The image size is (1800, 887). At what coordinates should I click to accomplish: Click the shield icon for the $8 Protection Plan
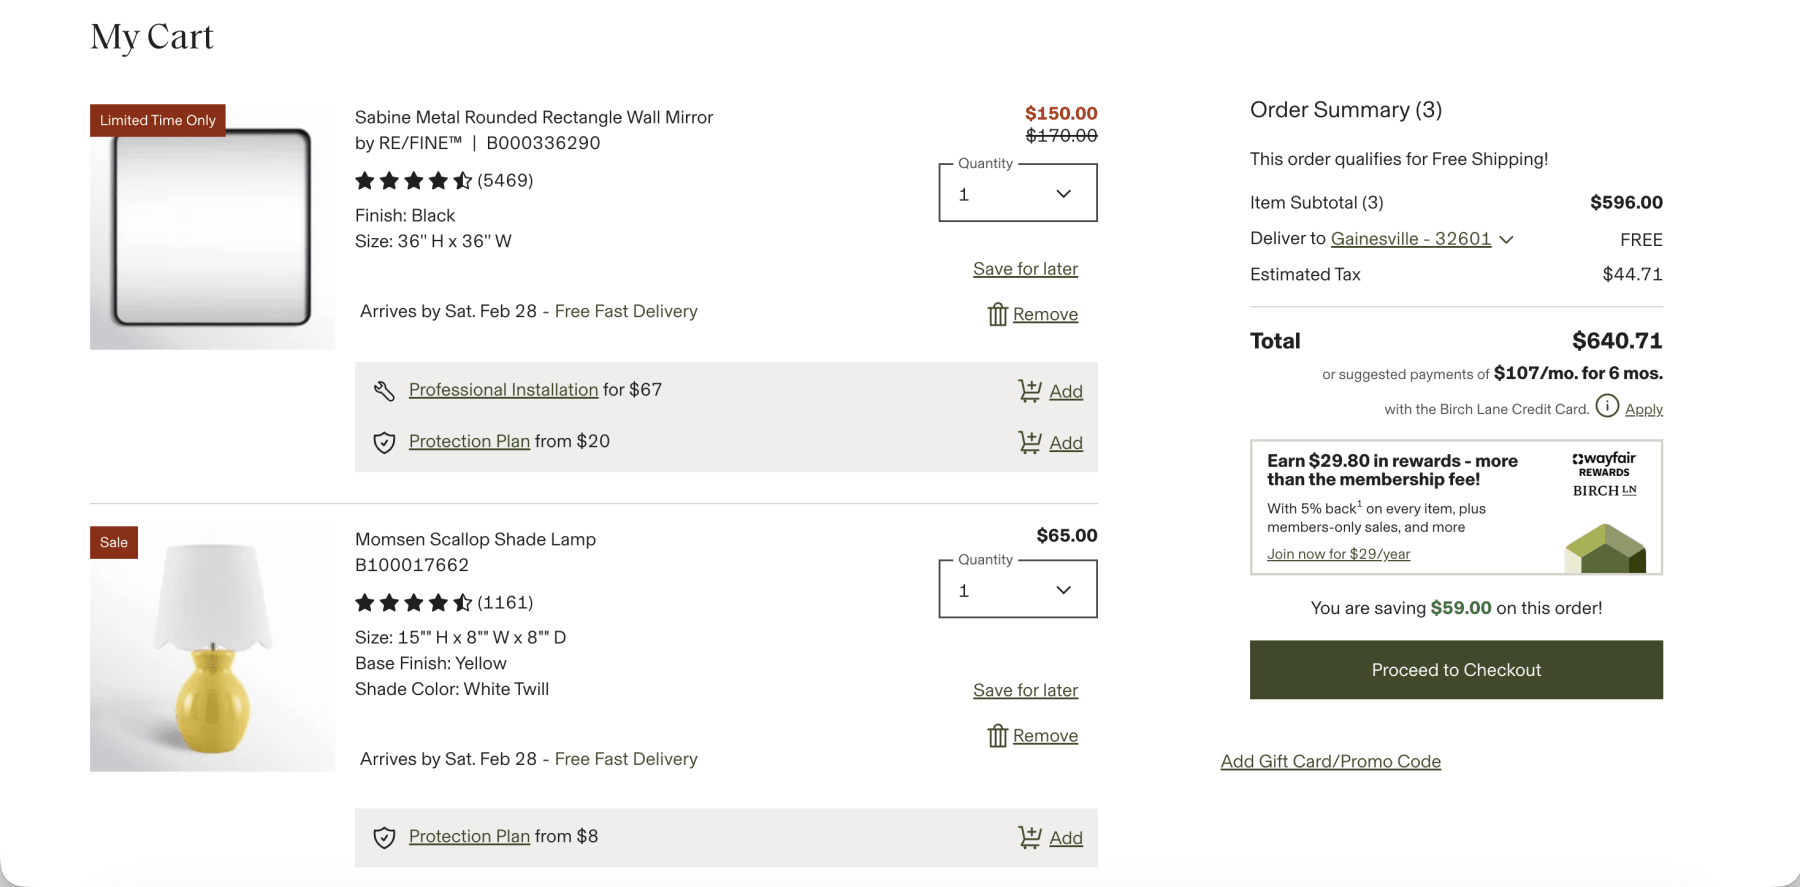(x=384, y=838)
